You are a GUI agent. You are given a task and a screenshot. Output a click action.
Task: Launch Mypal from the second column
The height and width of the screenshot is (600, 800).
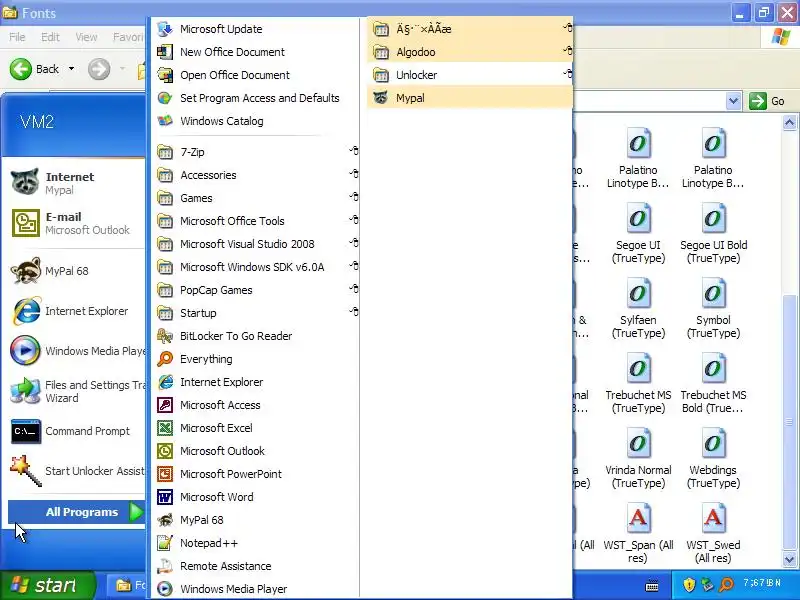click(469, 98)
